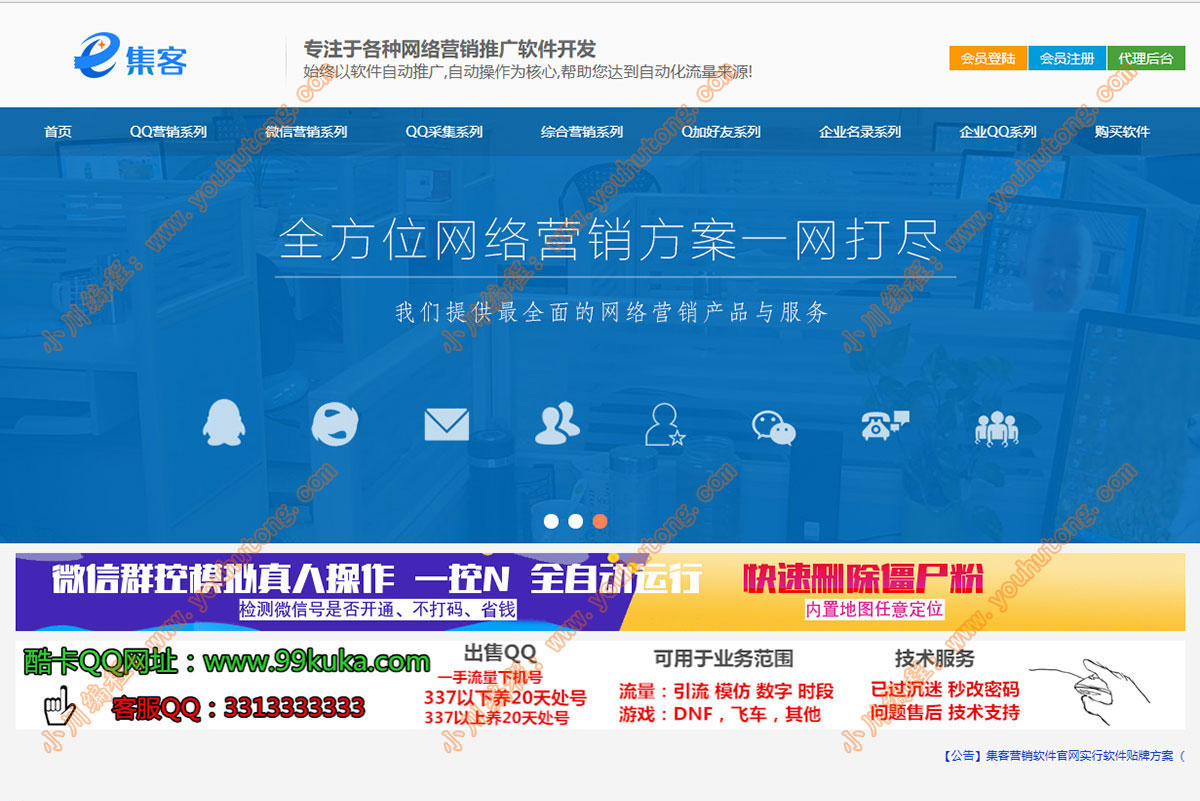Image resolution: width=1200 pixels, height=801 pixels.
Task: Open the 企业名录系列 menu
Action: coord(860,132)
